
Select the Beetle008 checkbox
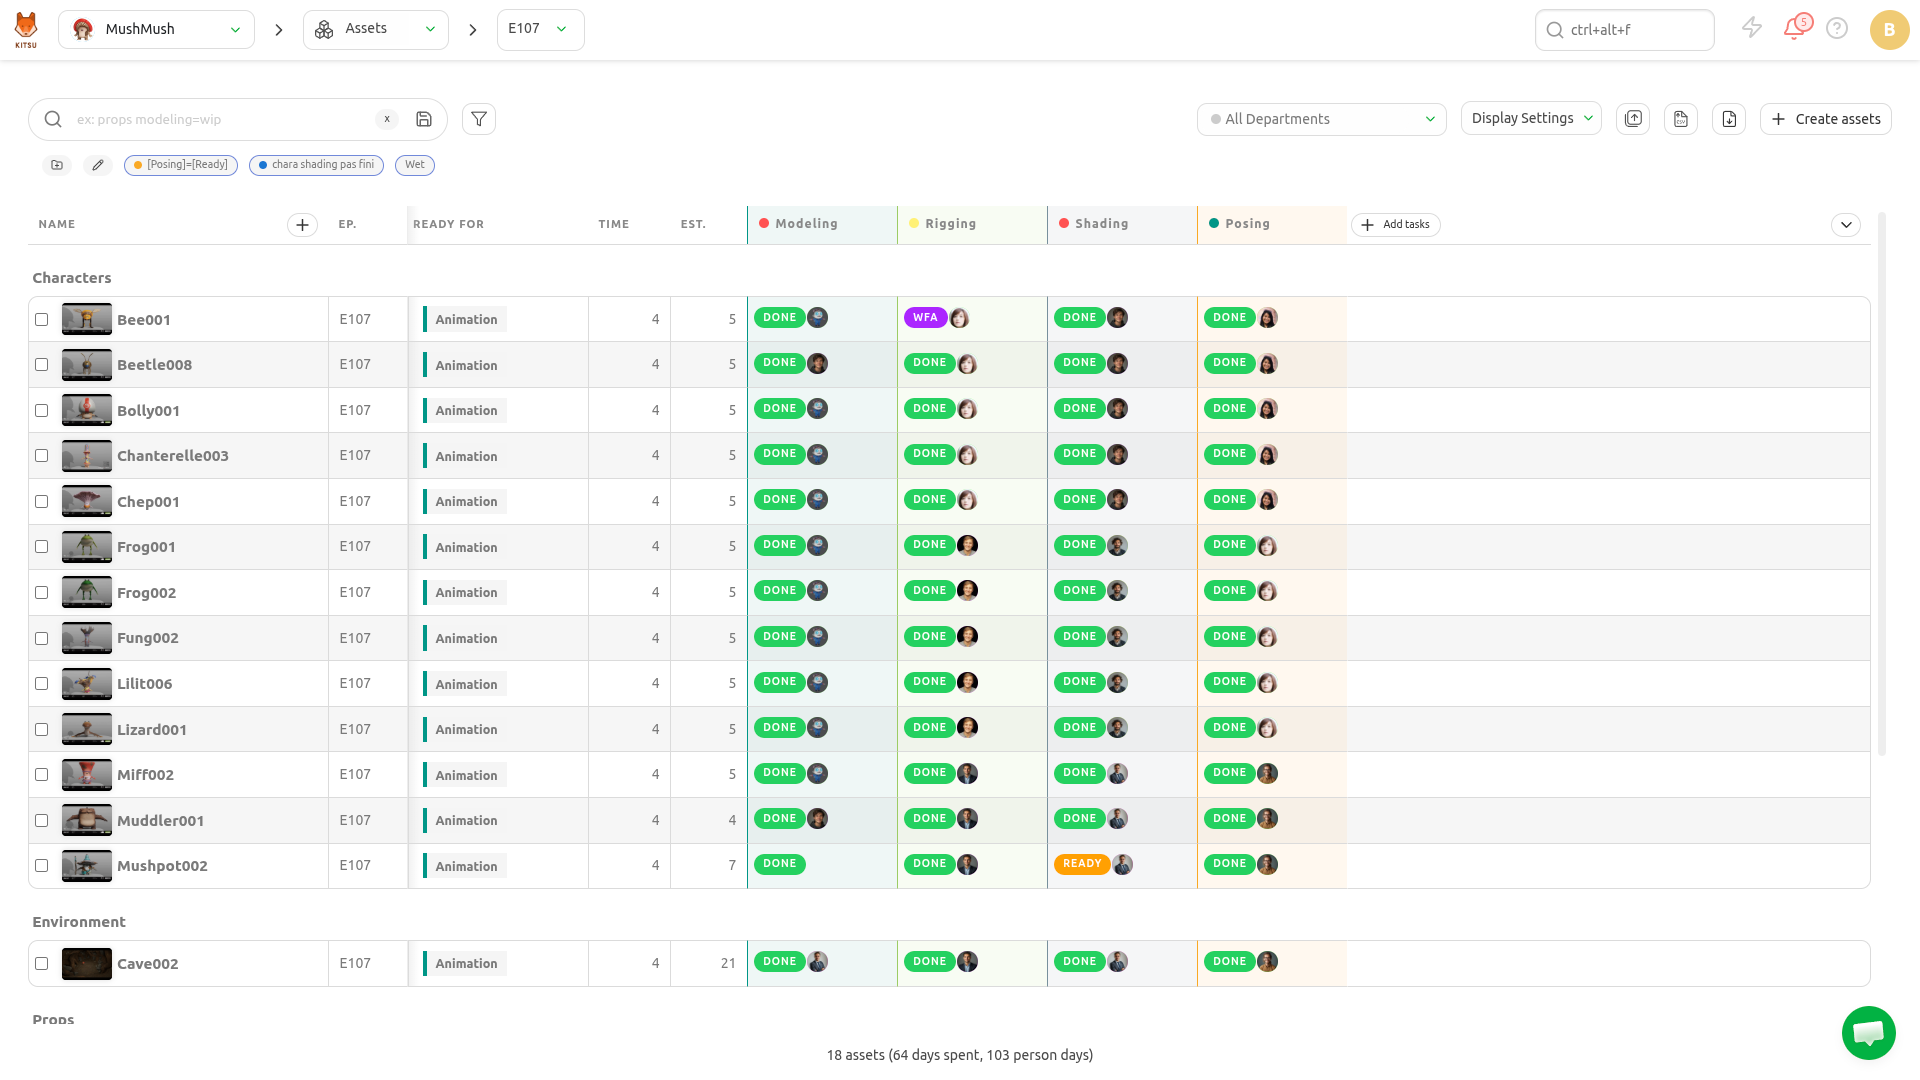pyautogui.click(x=42, y=365)
